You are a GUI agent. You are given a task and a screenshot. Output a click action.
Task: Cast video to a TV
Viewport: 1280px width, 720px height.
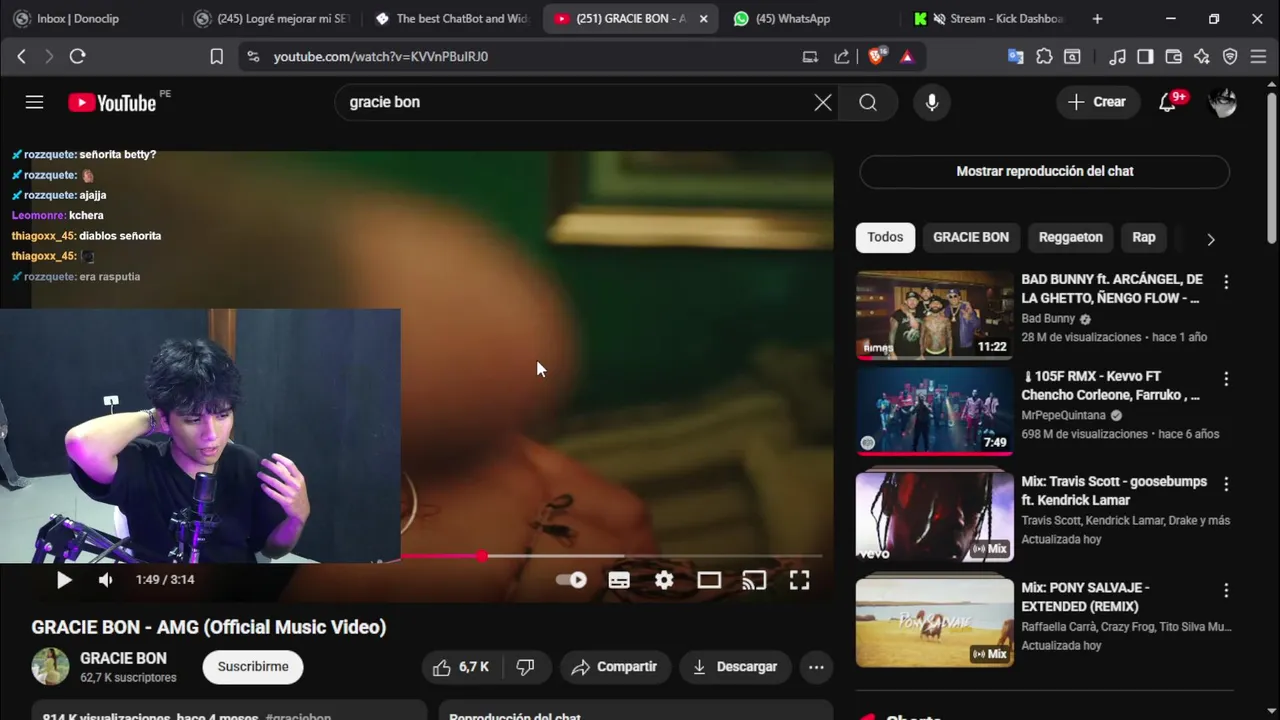754,580
